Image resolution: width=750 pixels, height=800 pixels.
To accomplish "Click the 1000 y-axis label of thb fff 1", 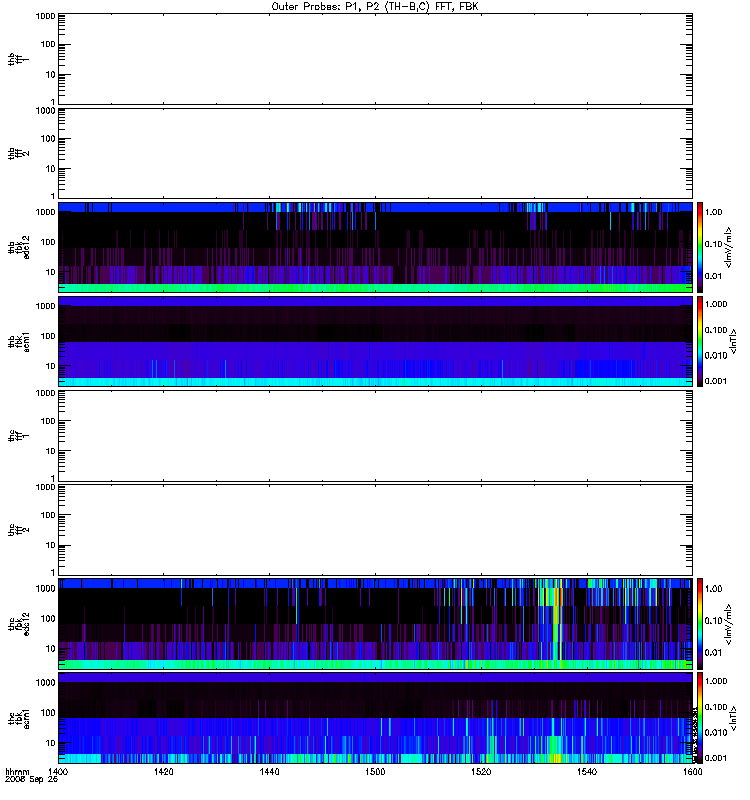I will (x=45, y=16).
